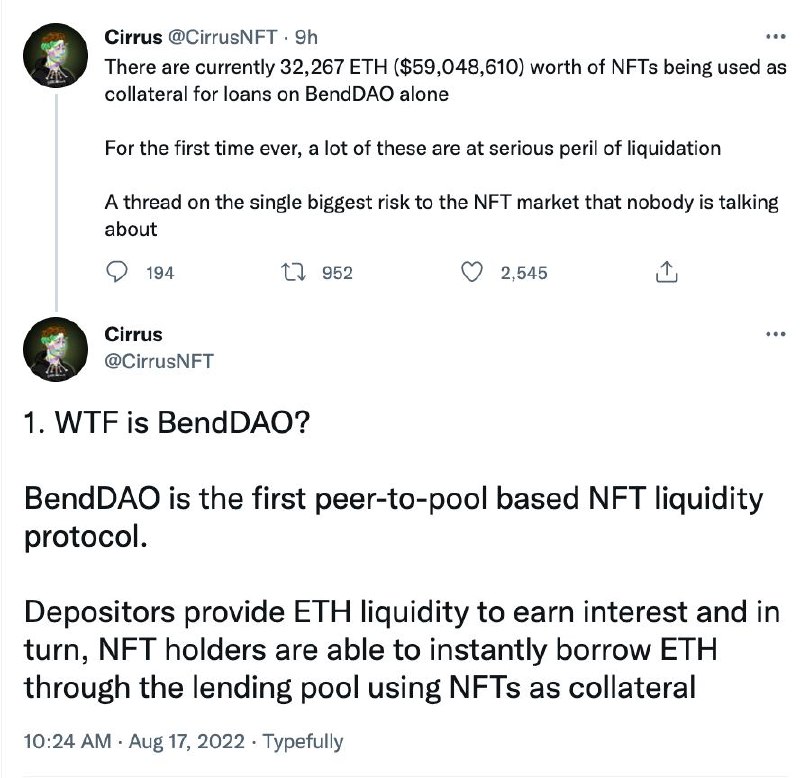Click the @CirrusNFT handle in first tweet header
The image size is (800, 778).
pyautogui.click(x=222, y=37)
